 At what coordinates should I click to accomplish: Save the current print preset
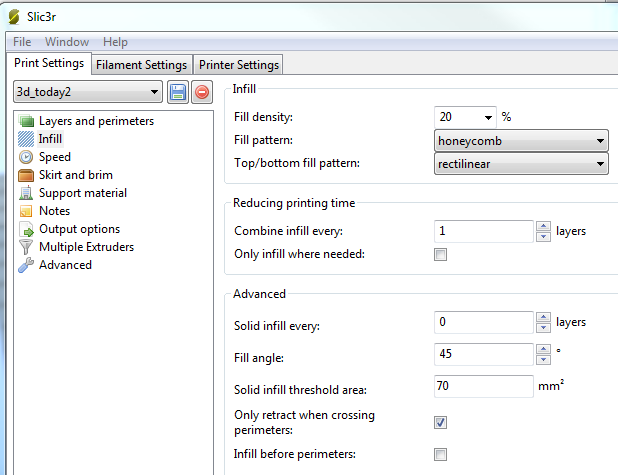[x=178, y=92]
